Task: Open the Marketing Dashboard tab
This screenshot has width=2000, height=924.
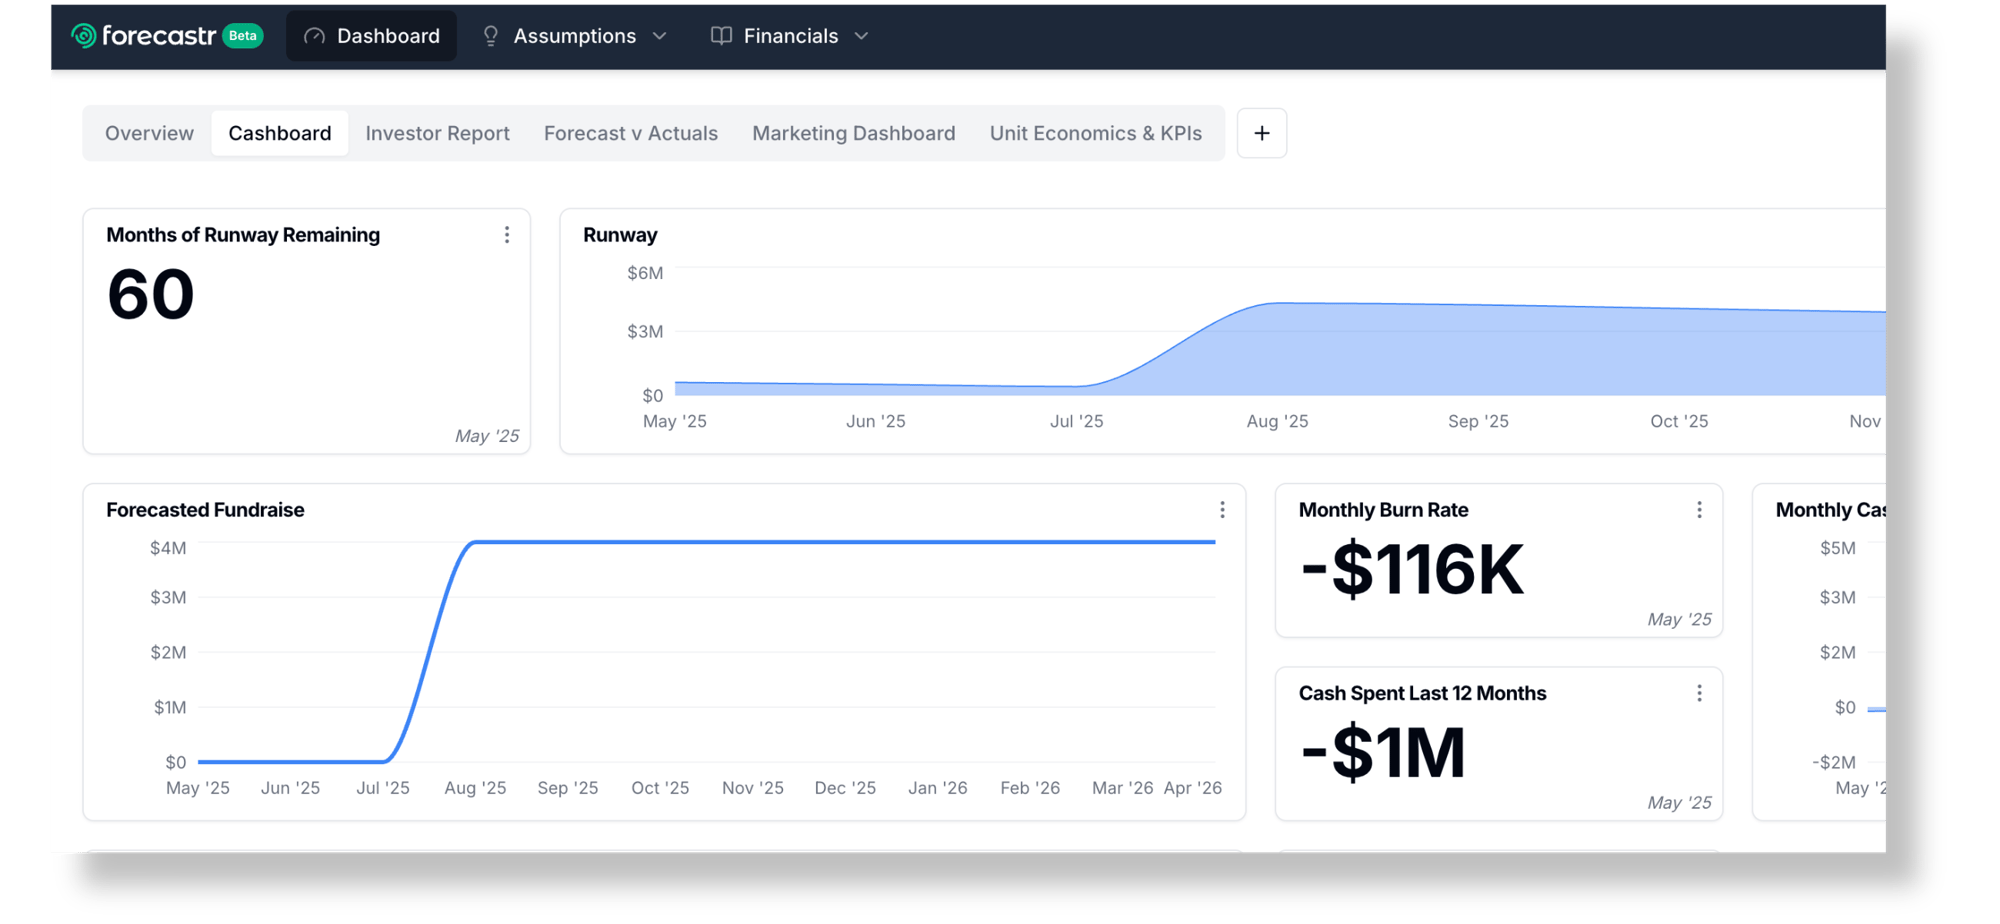Action: tap(854, 133)
